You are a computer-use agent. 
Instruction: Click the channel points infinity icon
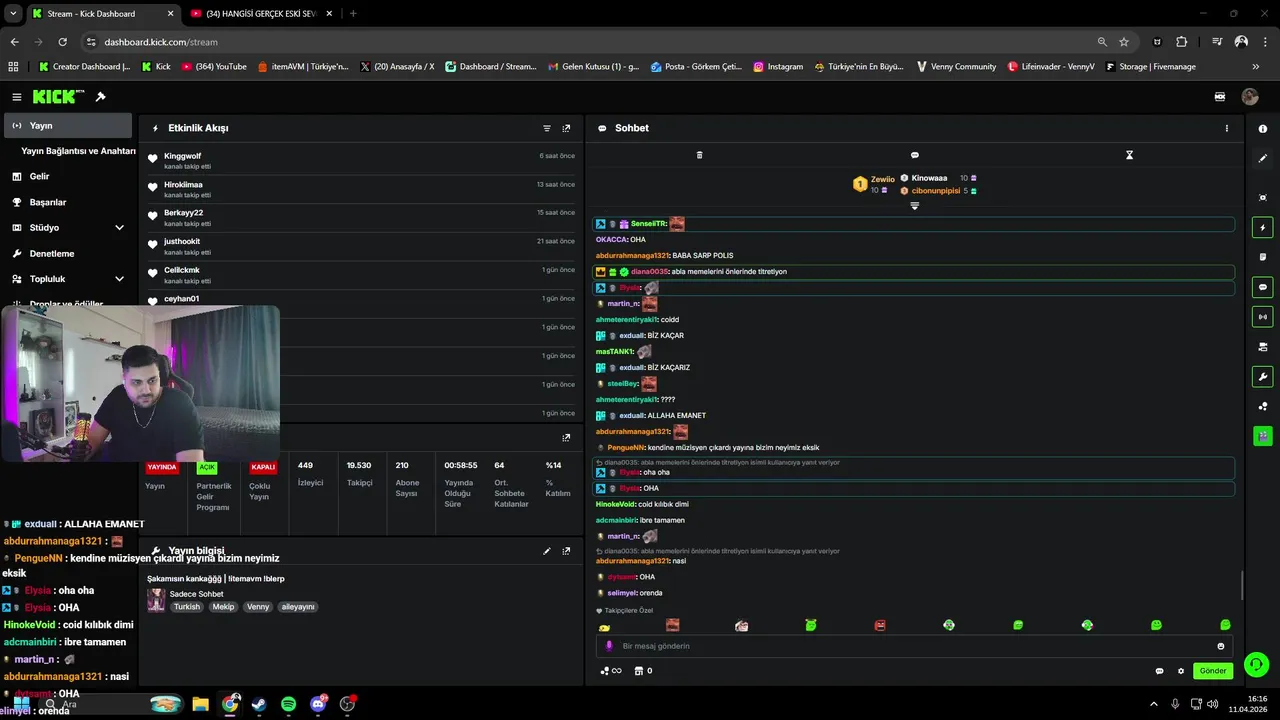610,671
